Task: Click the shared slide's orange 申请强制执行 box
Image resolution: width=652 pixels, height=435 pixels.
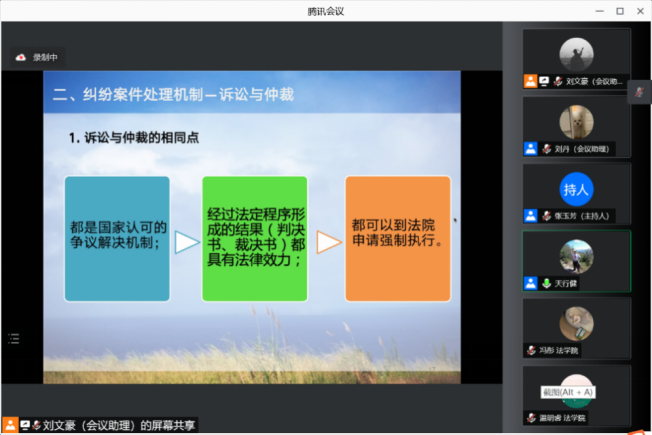Action: tap(397, 239)
